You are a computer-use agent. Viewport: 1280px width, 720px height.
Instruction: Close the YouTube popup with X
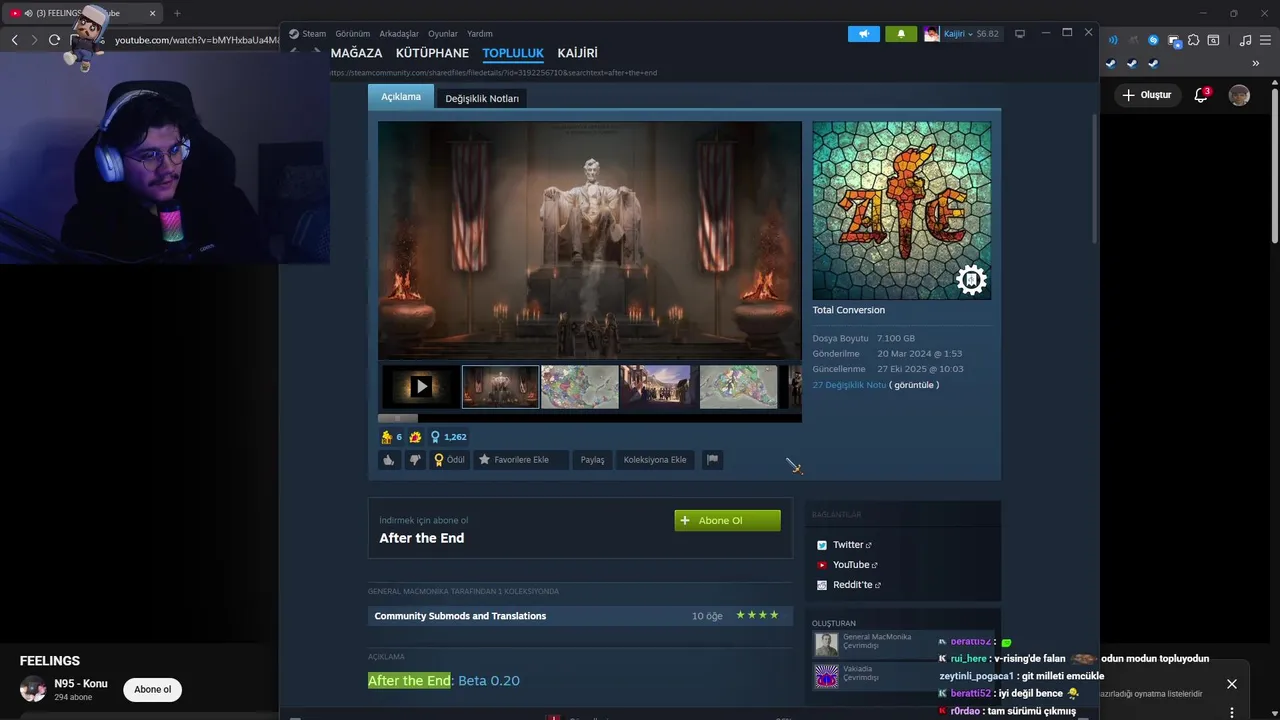(x=1232, y=684)
